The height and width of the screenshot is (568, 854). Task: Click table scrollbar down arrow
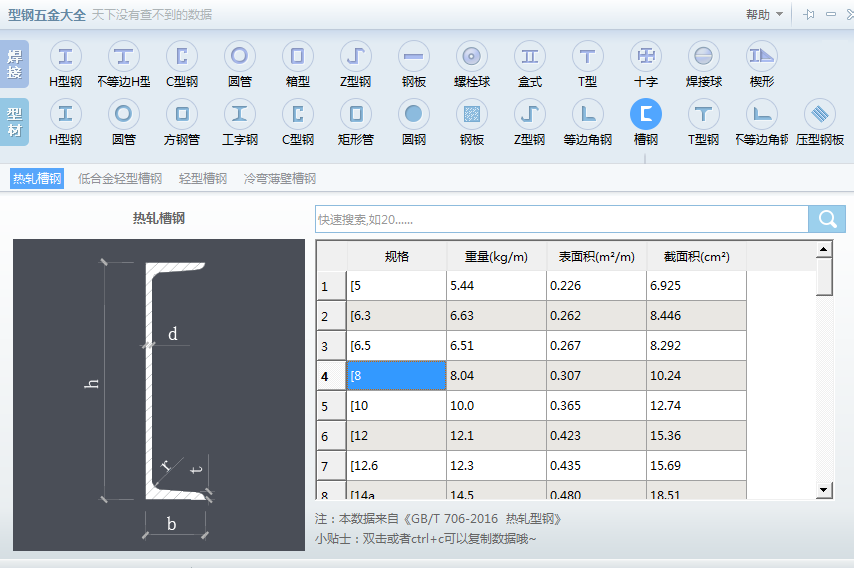pyautogui.click(x=824, y=490)
